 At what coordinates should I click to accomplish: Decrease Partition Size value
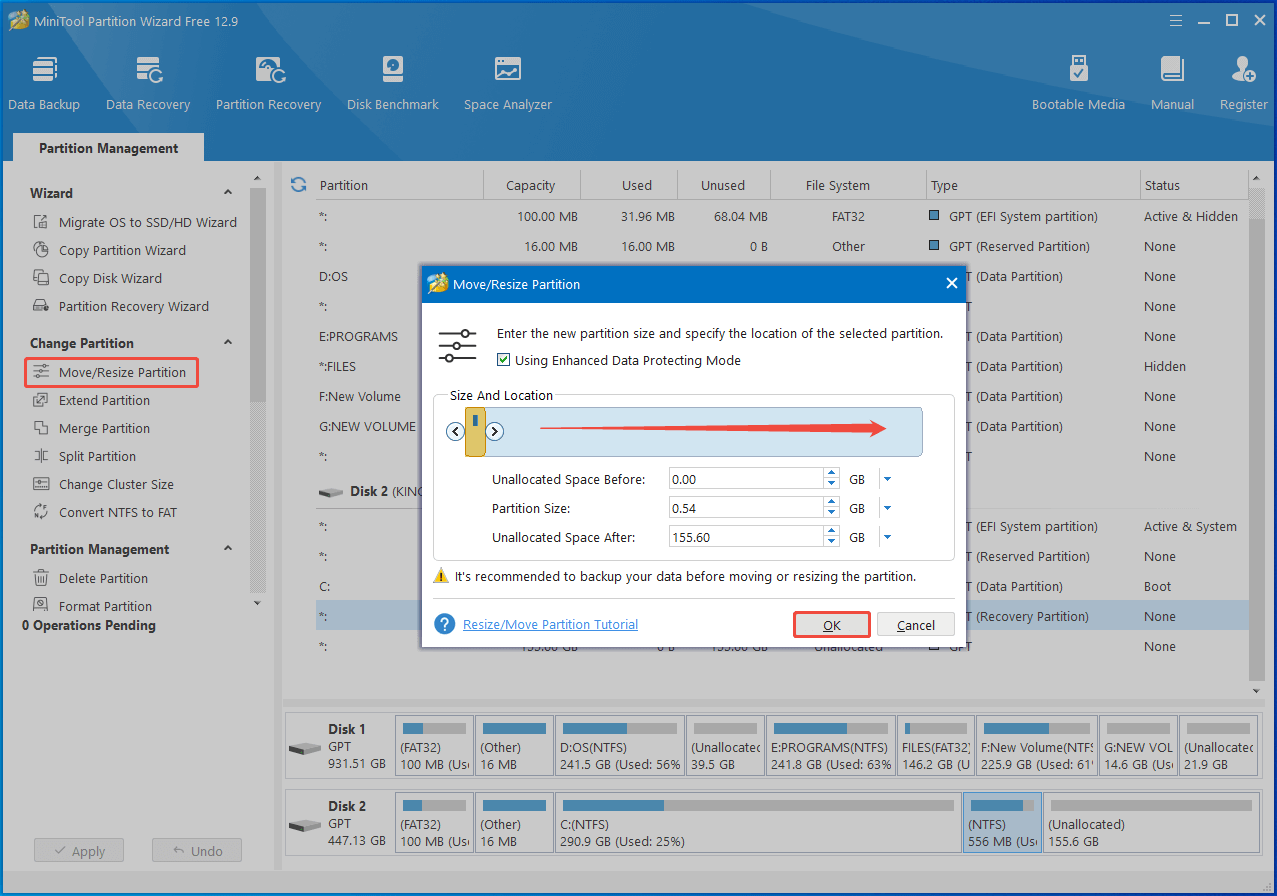coord(832,513)
